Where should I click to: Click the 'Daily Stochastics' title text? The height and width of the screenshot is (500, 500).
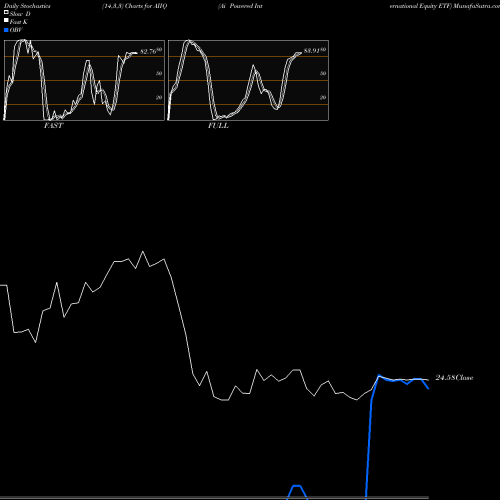pos(27,6)
